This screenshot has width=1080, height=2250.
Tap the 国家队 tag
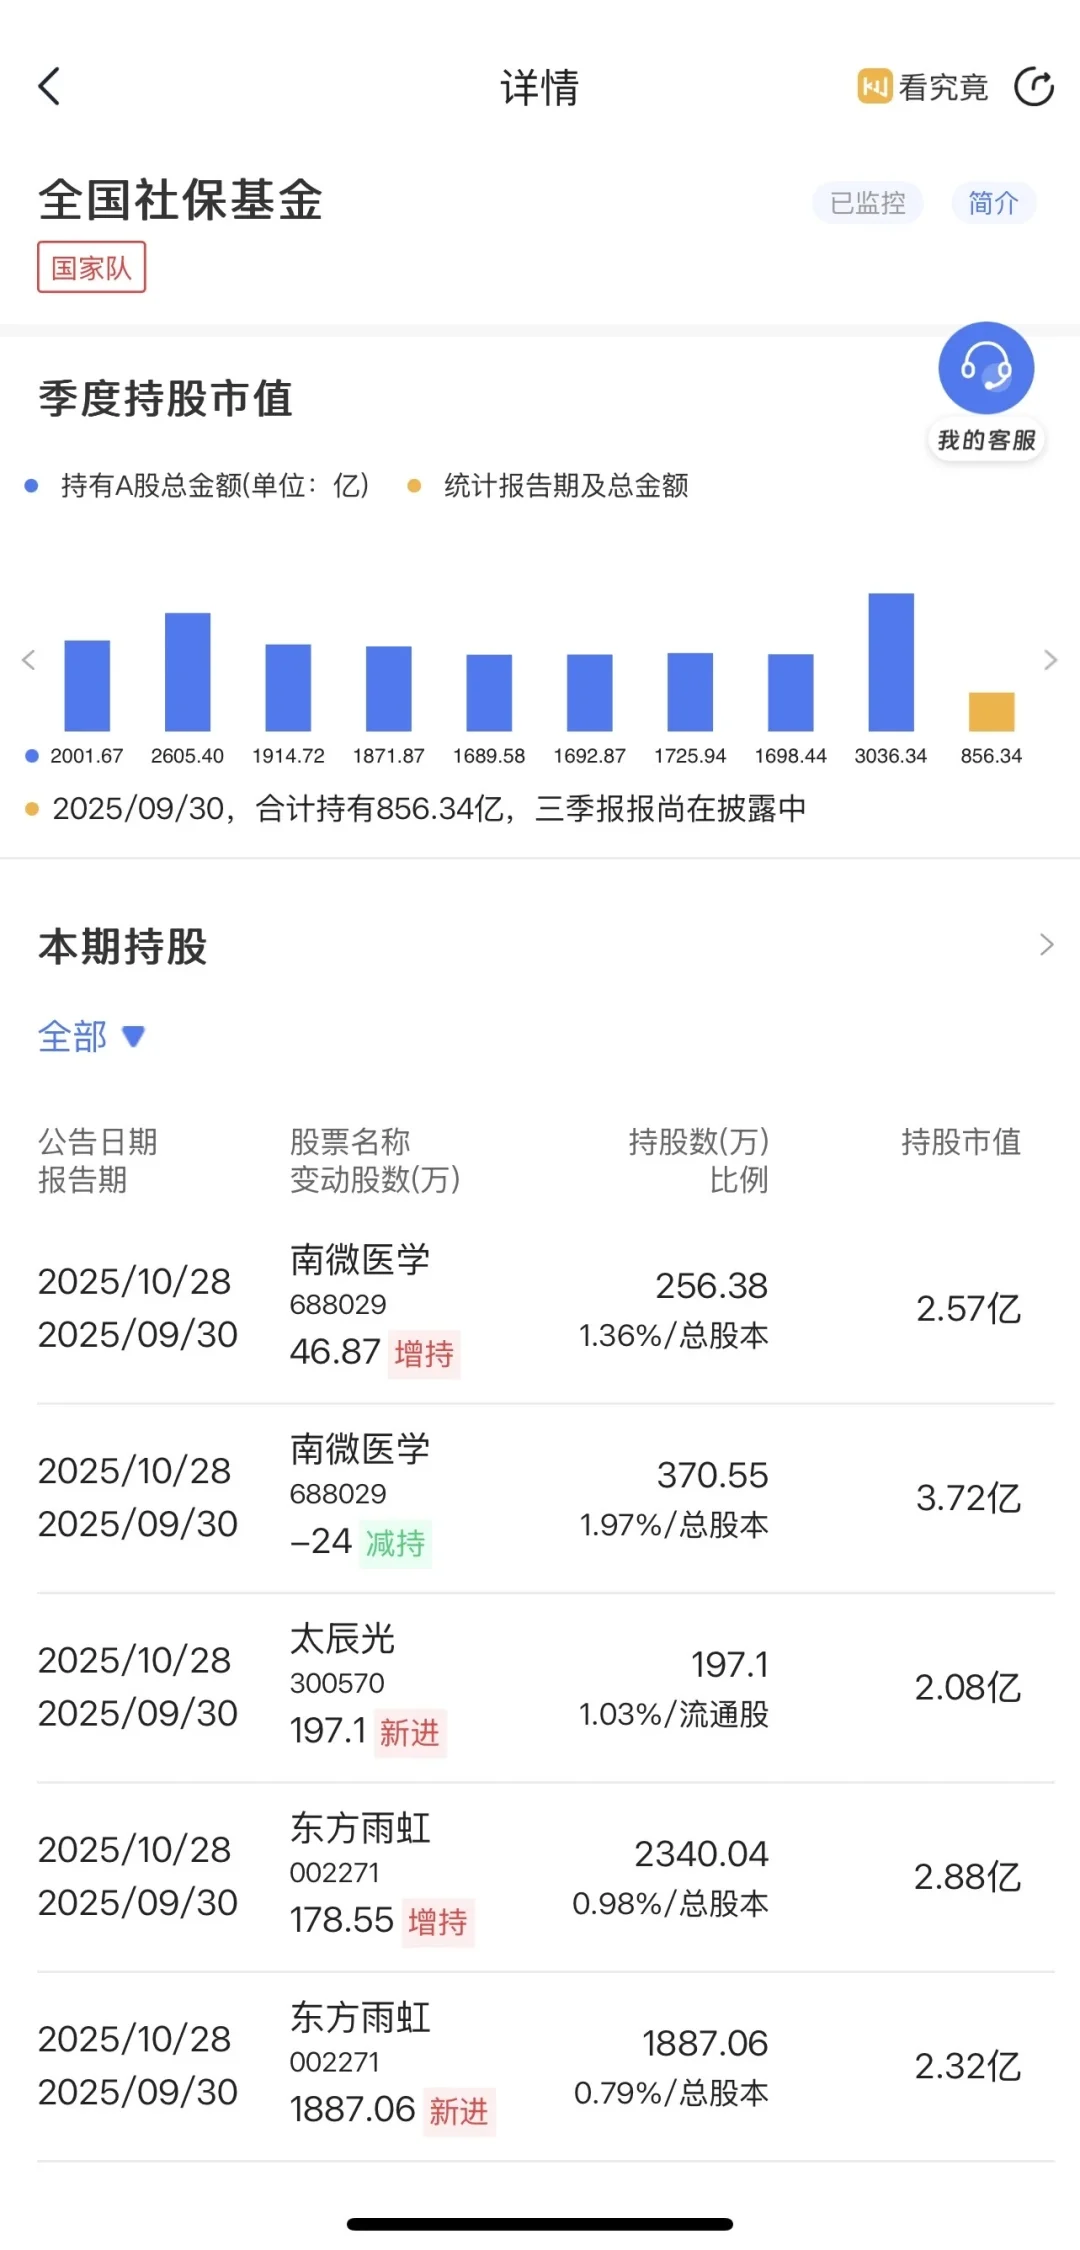pos(92,267)
